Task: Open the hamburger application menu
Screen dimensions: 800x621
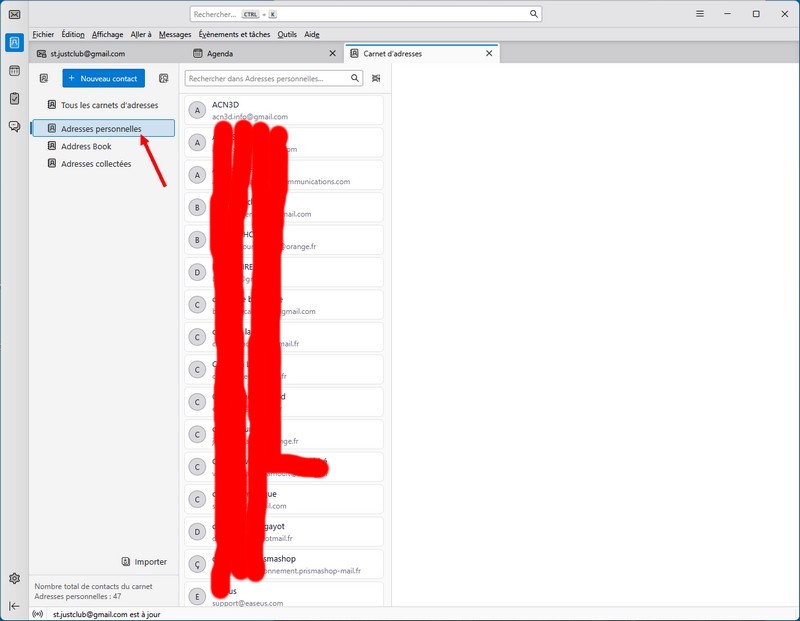Action: point(700,14)
